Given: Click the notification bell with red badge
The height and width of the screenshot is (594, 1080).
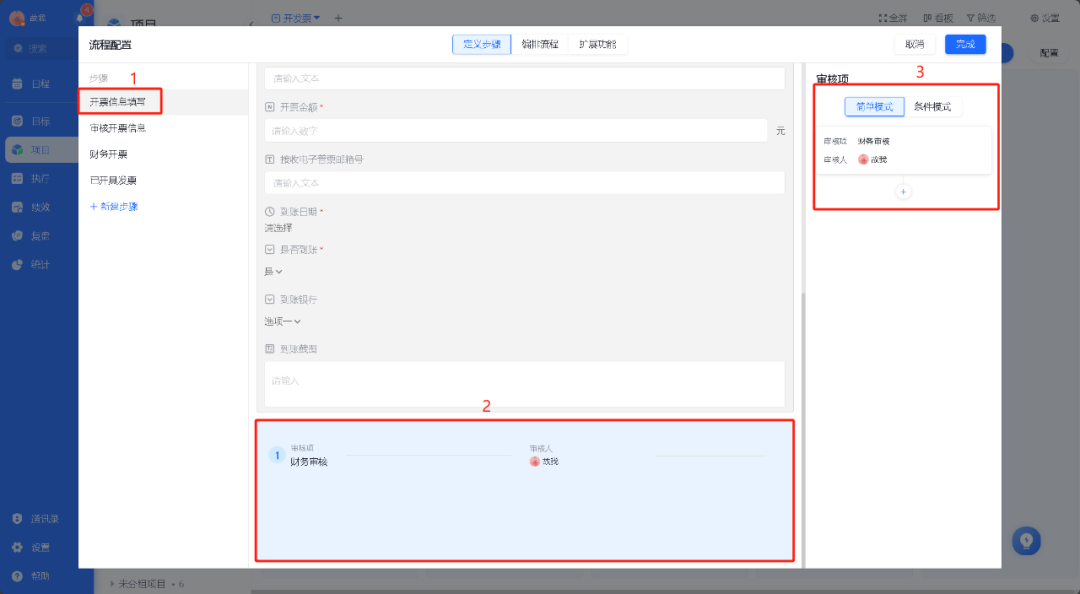Looking at the screenshot, I should pos(81,17).
